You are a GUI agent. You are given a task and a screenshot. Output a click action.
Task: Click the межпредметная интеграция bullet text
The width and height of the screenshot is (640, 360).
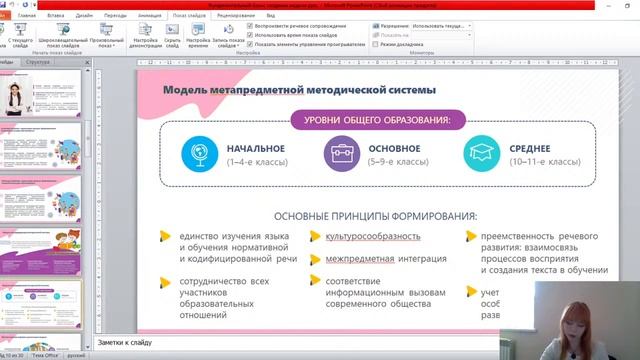(x=386, y=259)
